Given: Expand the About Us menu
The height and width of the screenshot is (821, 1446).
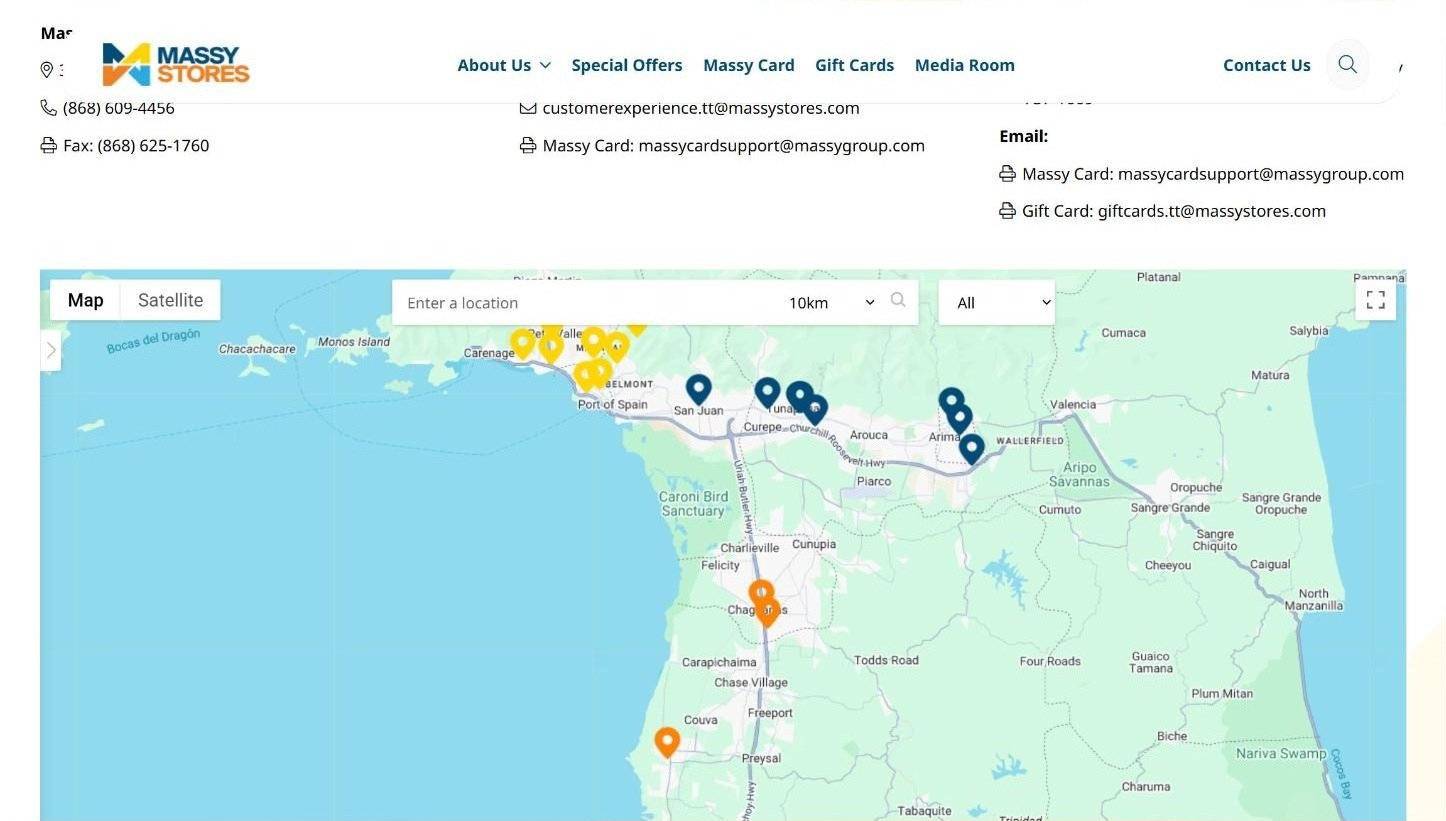Looking at the screenshot, I should [504, 65].
